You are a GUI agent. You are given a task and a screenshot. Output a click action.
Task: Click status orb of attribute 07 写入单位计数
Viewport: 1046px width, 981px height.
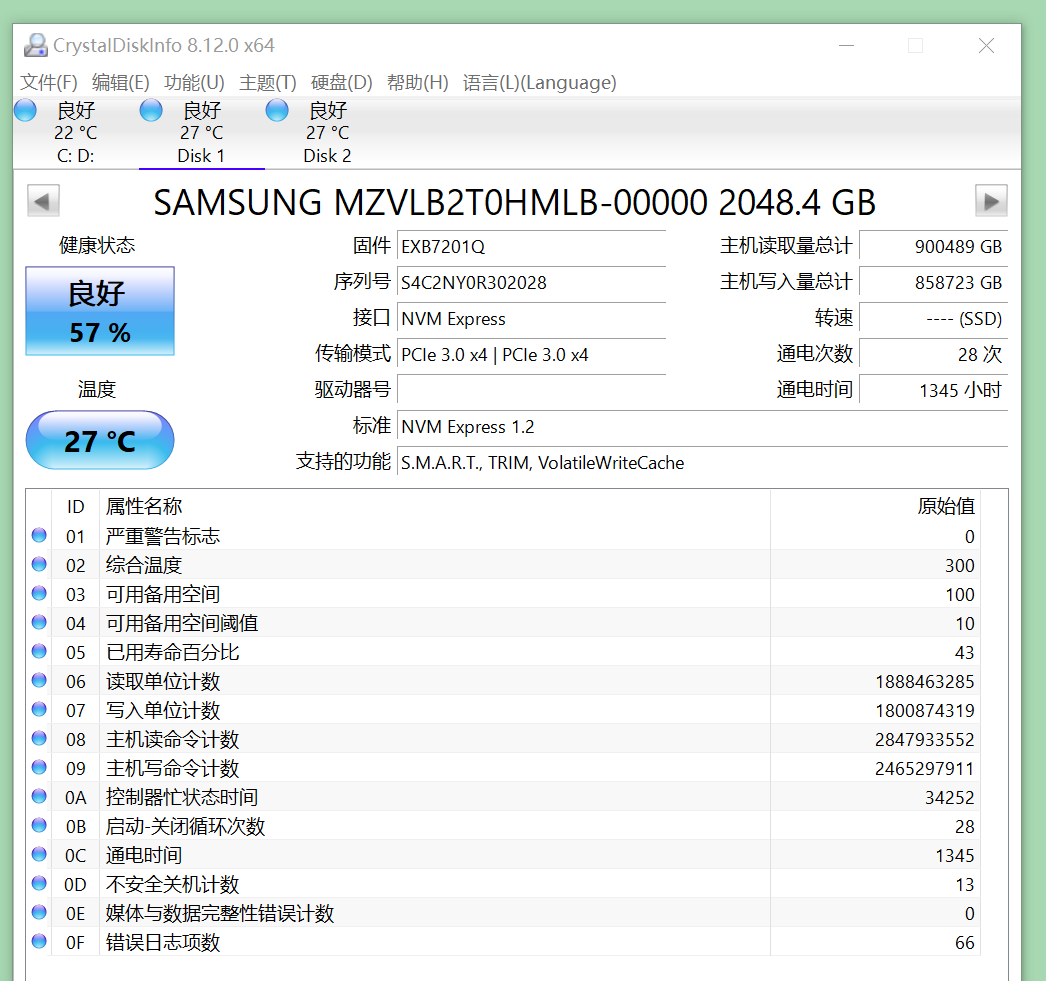[x=39, y=710]
